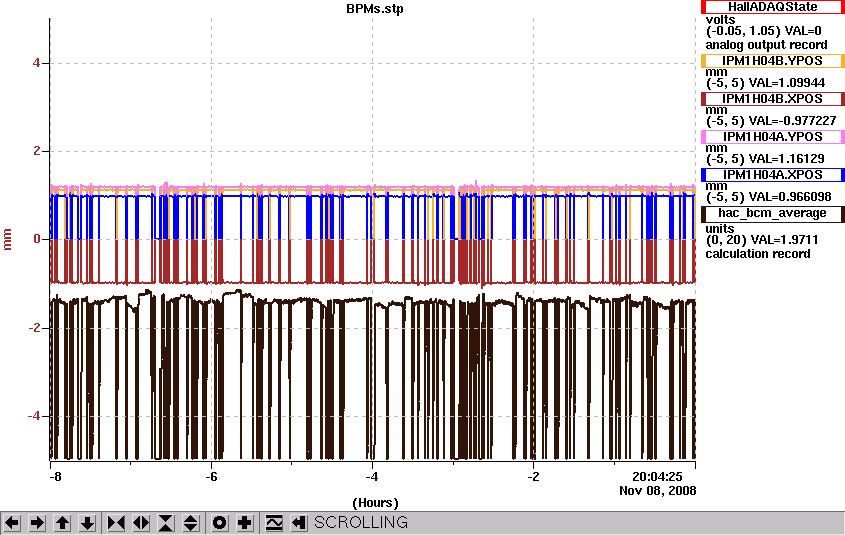Image resolution: width=845 pixels, height=535 pixels.
Task: Click the SCROLLING status text
Action: 361,523
